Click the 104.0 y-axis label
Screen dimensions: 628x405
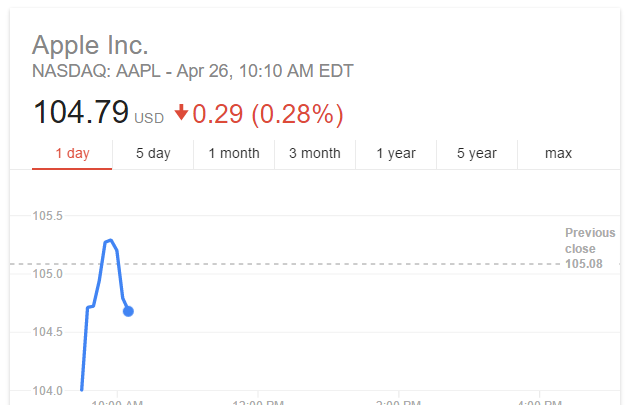coord(48,391)
